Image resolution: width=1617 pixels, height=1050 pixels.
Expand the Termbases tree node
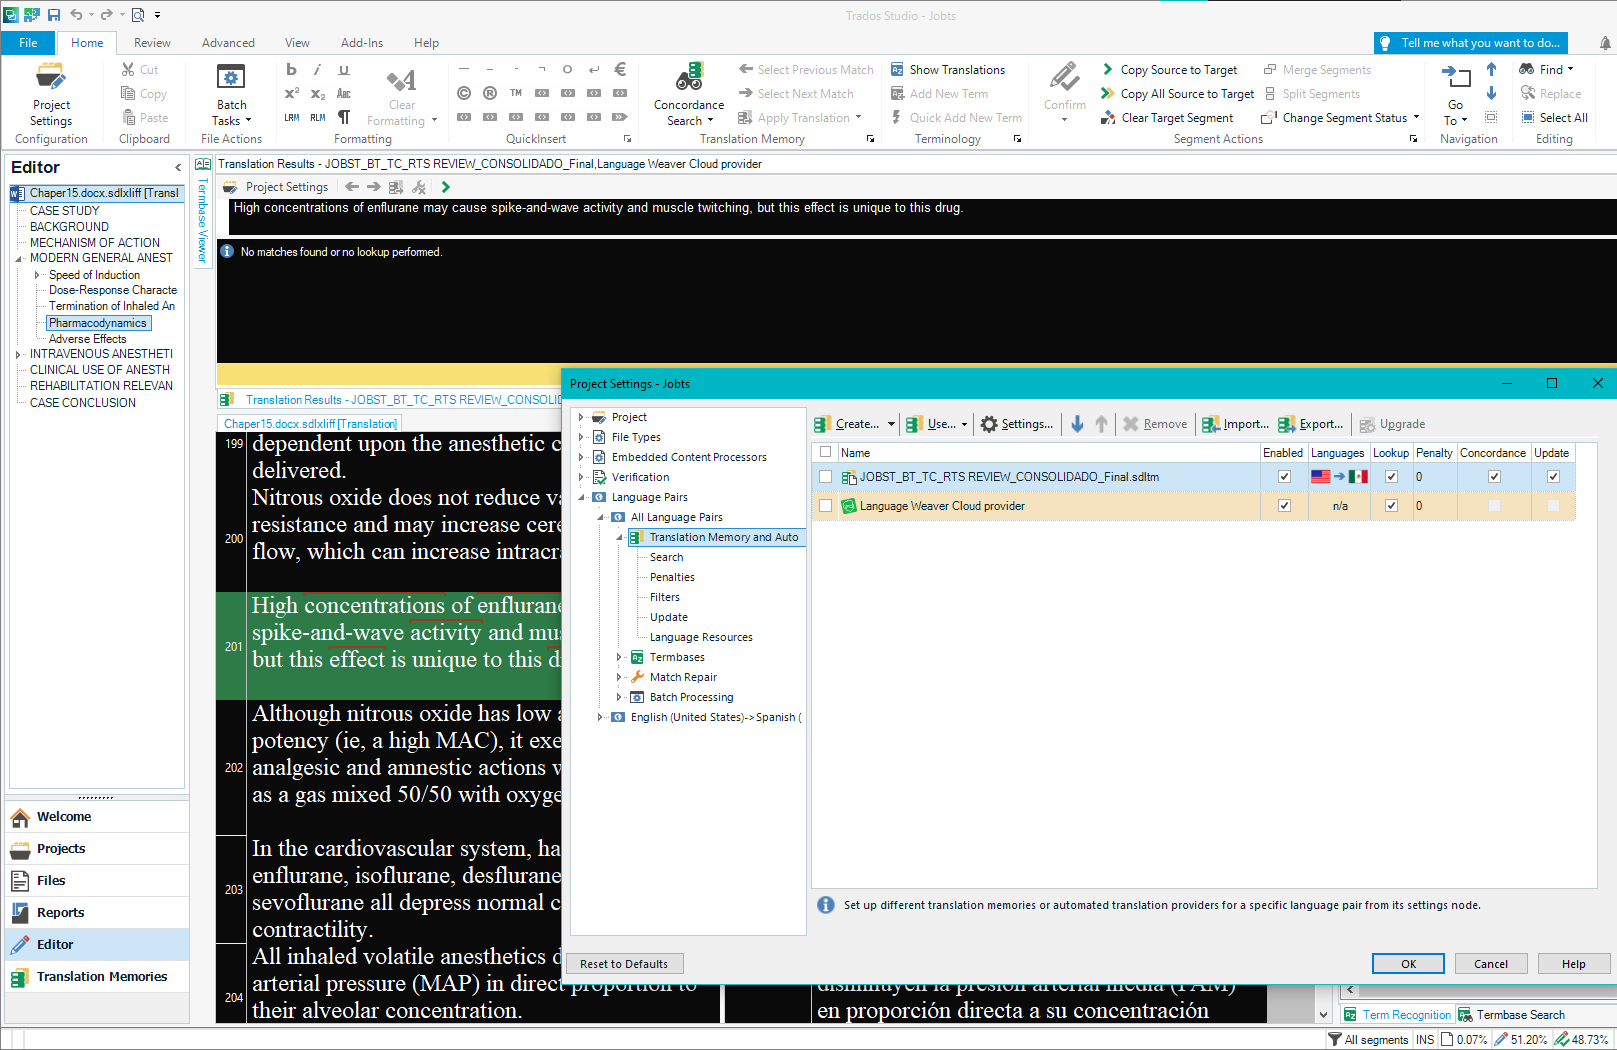(619, 657)
